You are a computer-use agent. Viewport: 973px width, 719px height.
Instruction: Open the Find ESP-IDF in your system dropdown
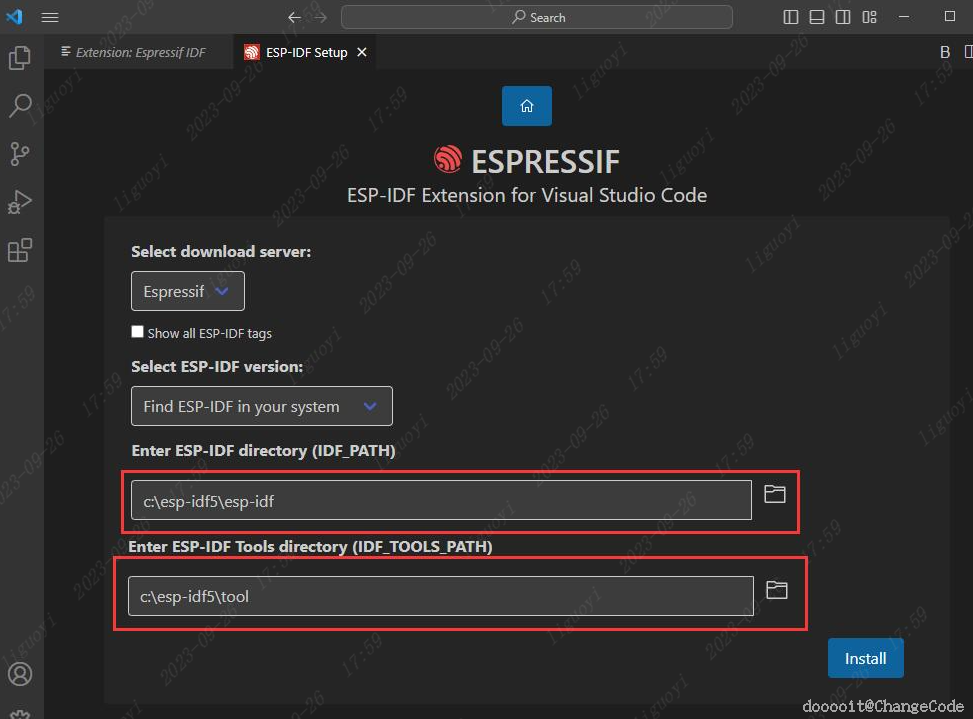[x=262, y=406]
